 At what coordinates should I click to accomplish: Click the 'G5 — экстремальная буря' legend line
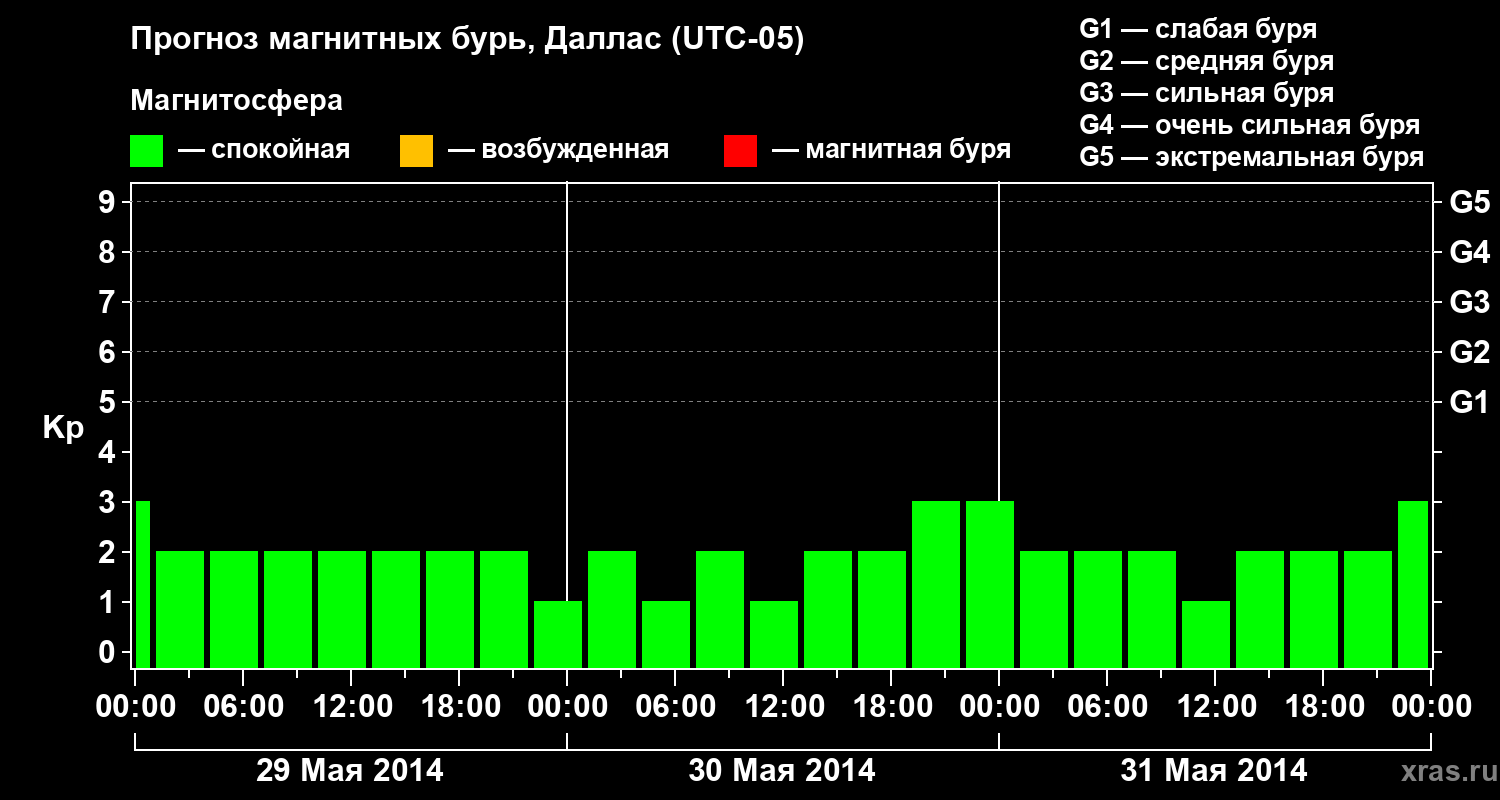pos(1252,157)
